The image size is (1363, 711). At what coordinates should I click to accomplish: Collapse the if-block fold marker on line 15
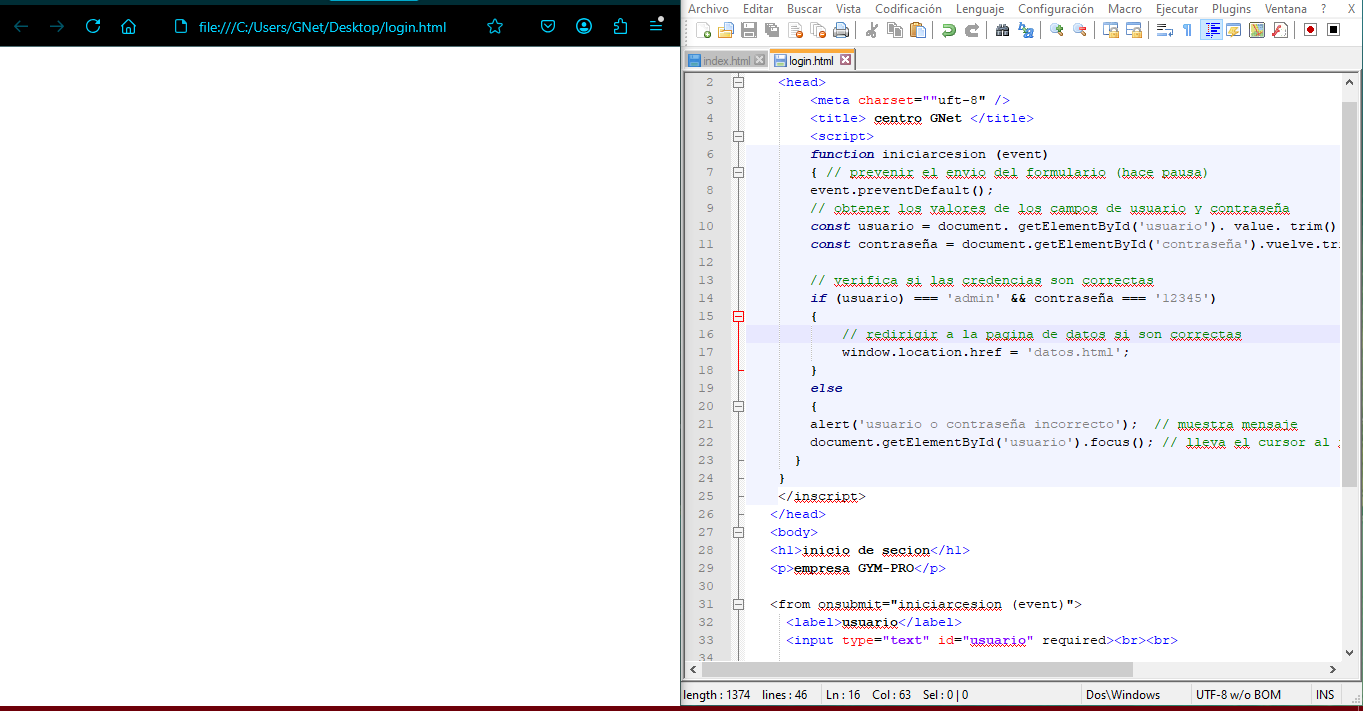(x=738, y=316)
